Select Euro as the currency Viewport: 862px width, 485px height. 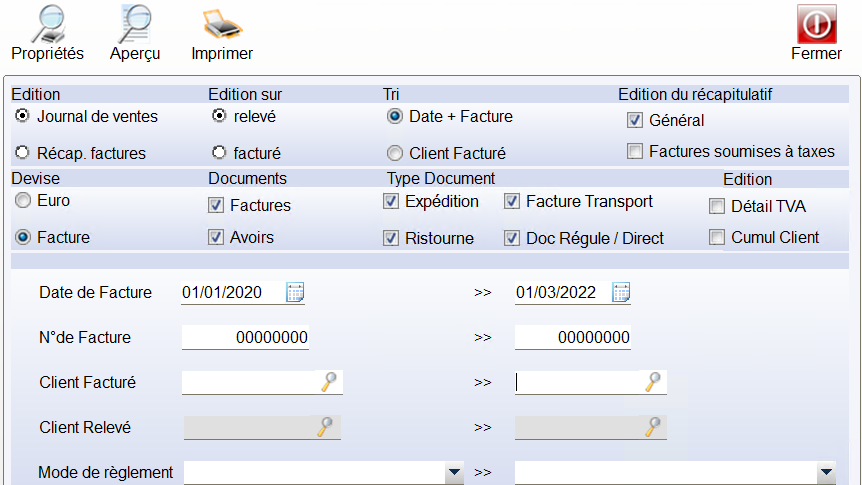(x=23, y=201)
